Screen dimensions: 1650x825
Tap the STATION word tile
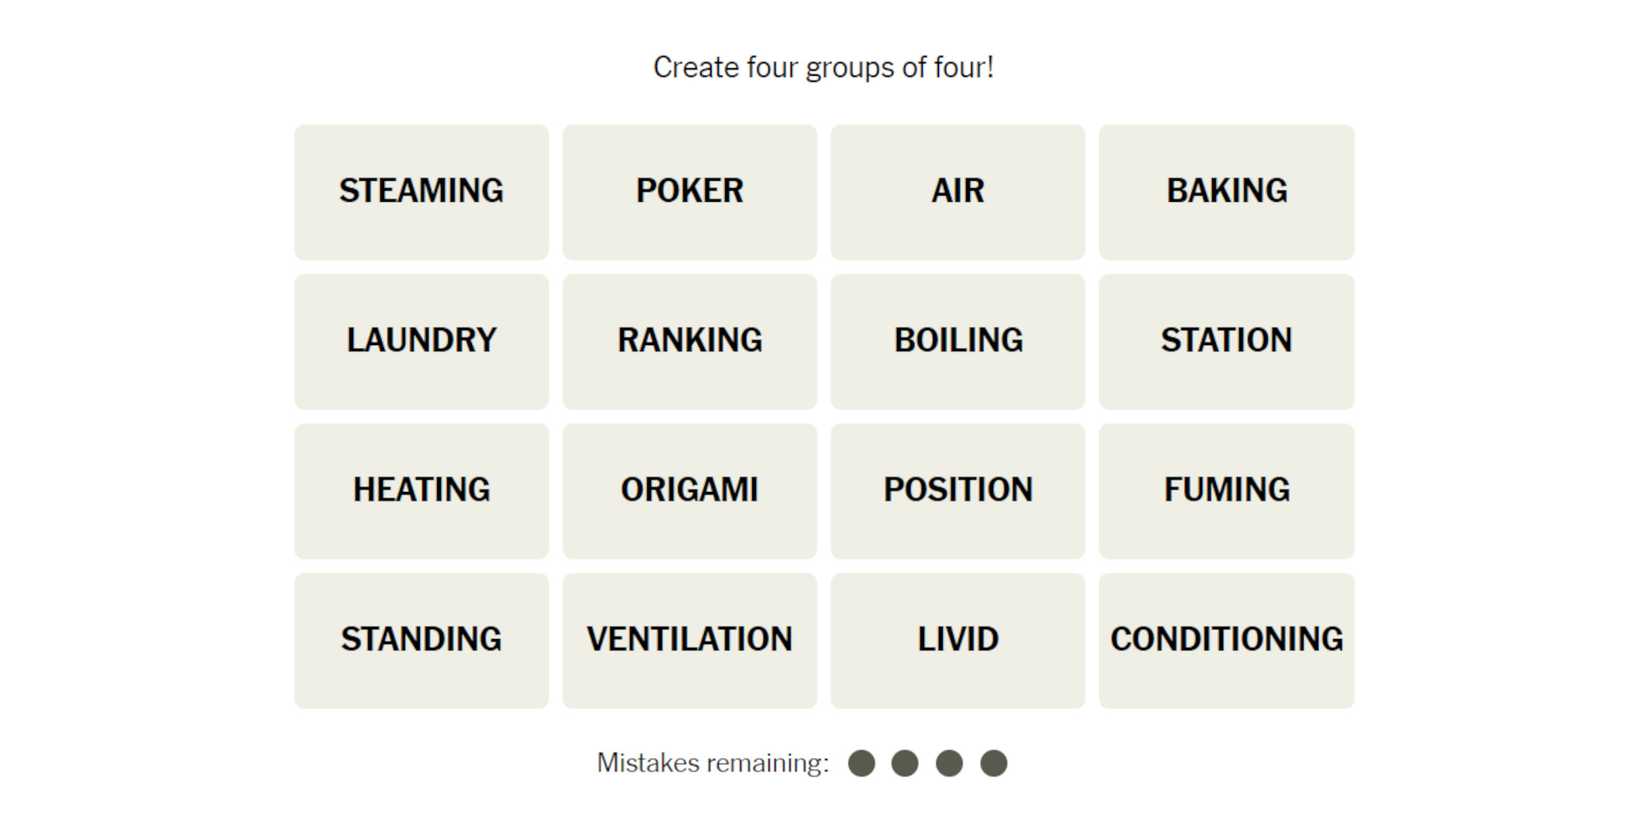[x=1226, y=341]
